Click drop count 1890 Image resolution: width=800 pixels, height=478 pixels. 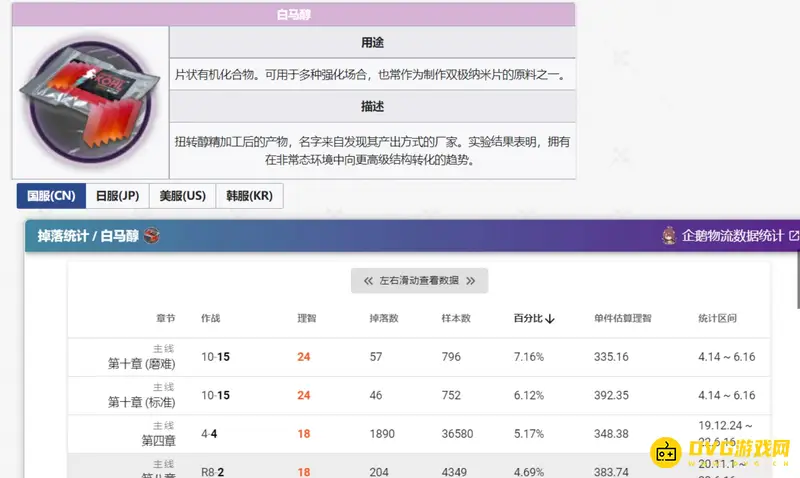pos(382,434)
